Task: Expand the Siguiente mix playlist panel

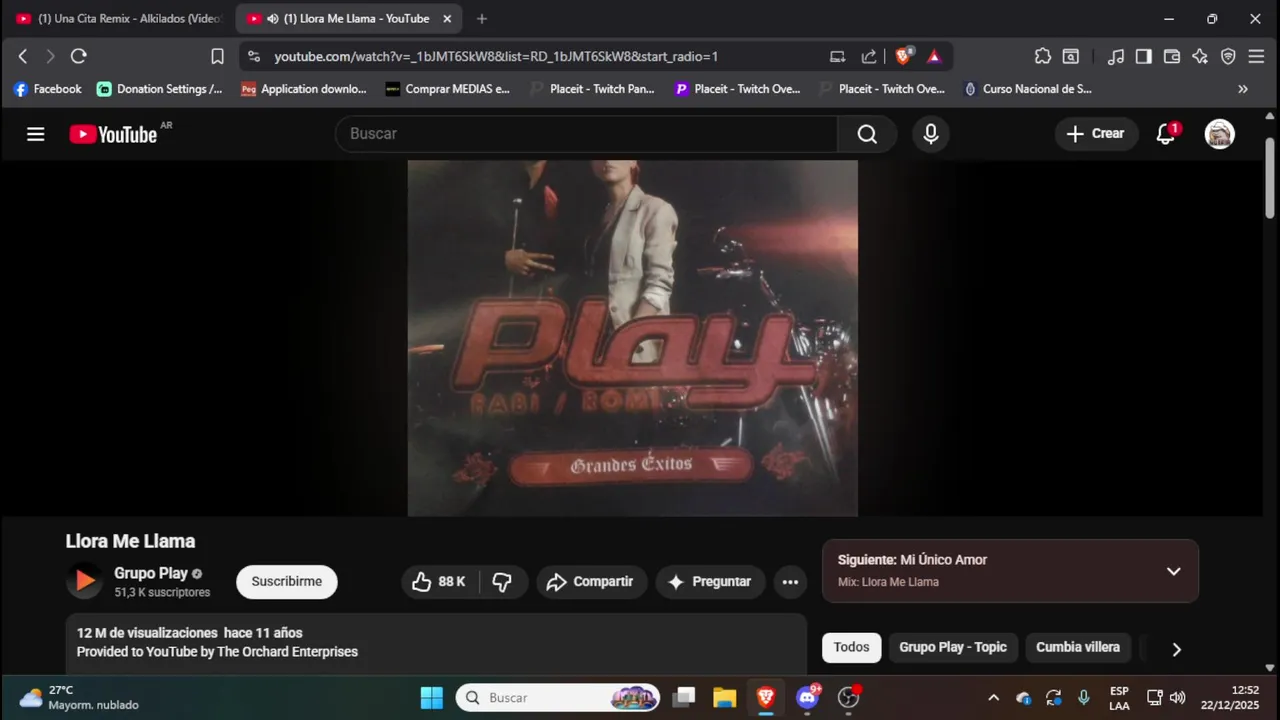Action: (1174, 571)
